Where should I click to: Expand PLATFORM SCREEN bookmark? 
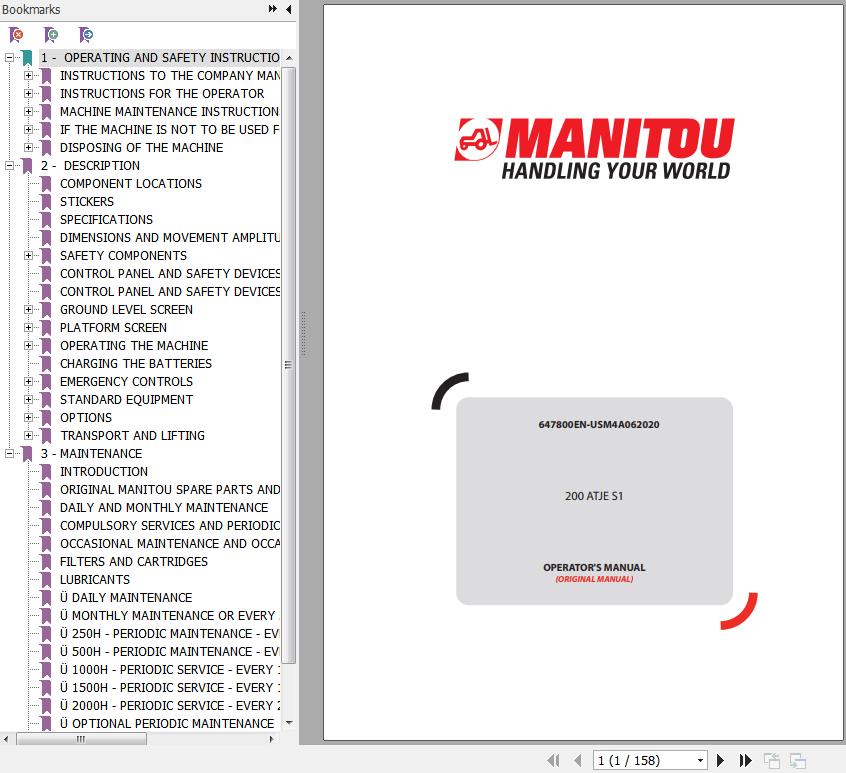(x=29, y=327)
